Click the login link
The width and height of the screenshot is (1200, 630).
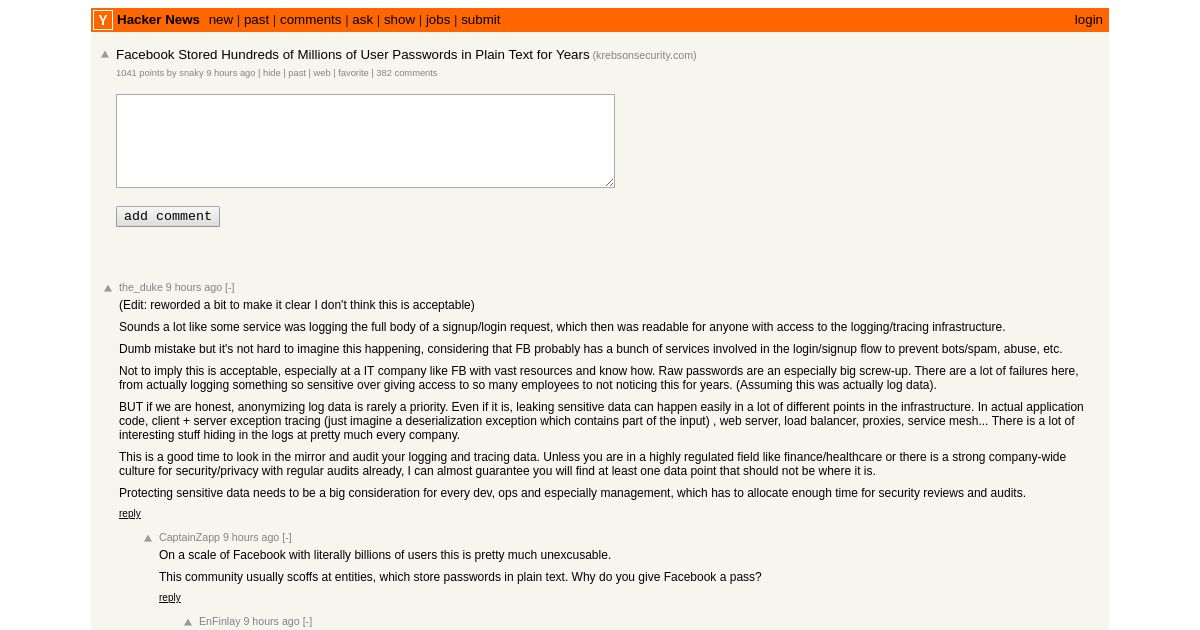1088,20
